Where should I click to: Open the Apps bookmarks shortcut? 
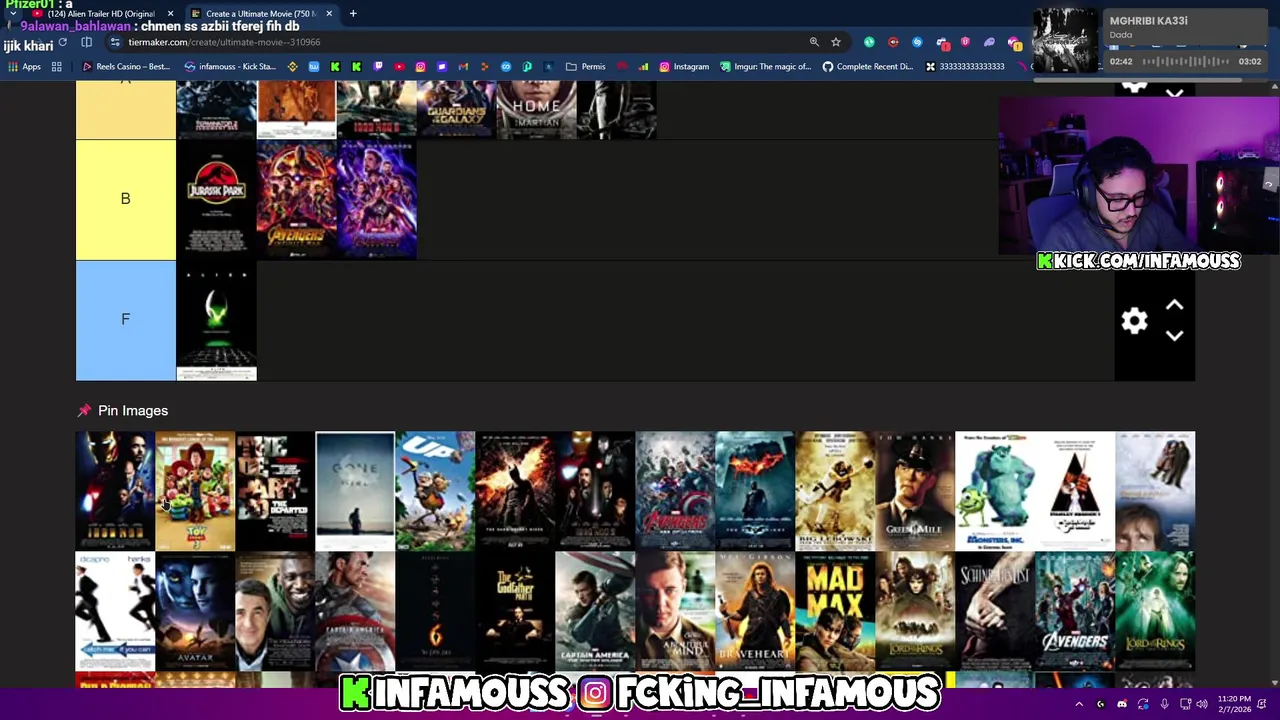coord(24,67)
